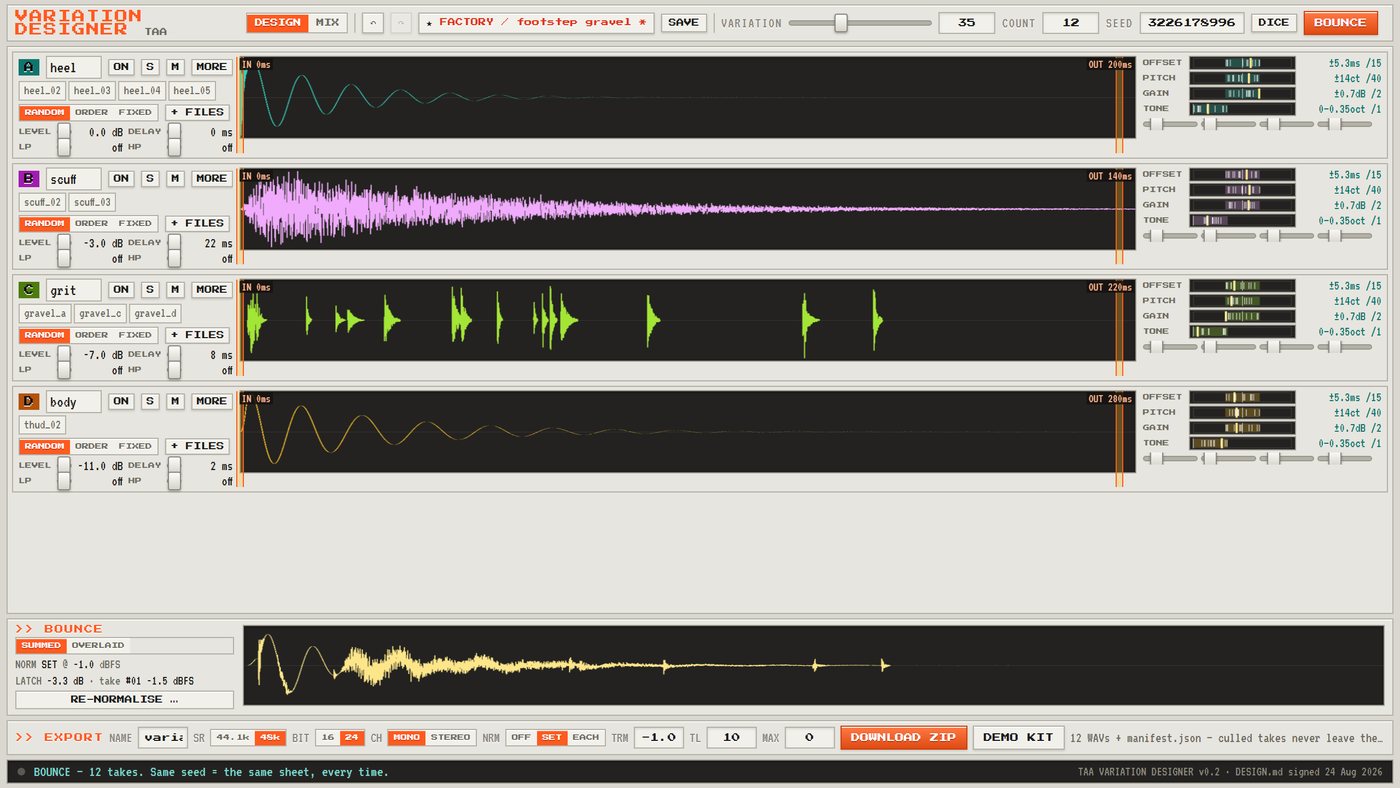Screen dimensions: 1400x788
Task: Click the DICE seed button
Action: click(x=1274, y=23)
